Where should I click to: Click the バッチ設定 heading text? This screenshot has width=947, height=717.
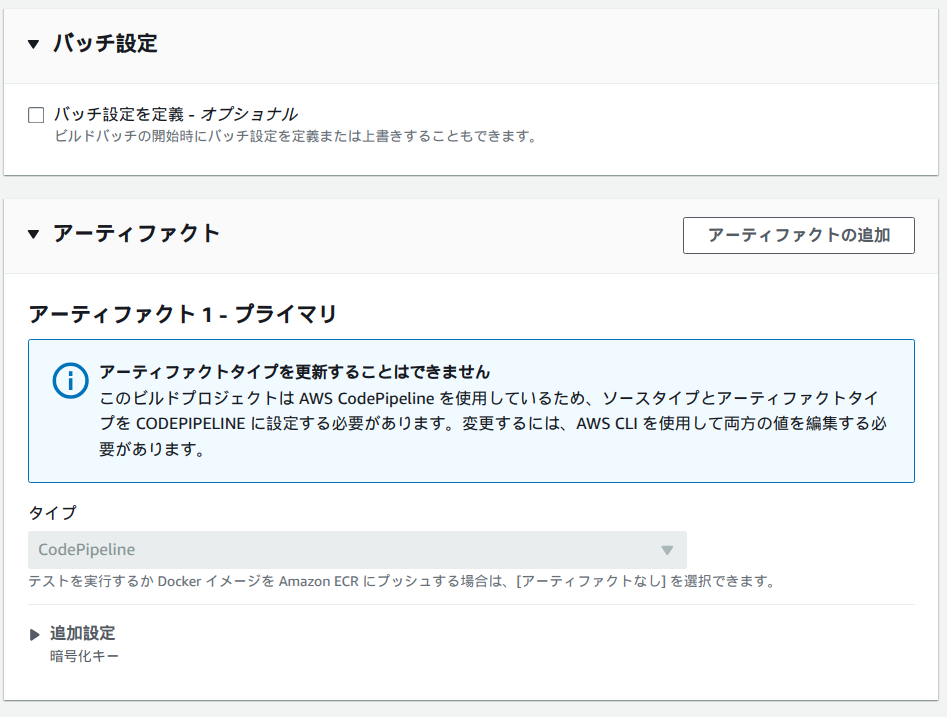click(105, 43)
